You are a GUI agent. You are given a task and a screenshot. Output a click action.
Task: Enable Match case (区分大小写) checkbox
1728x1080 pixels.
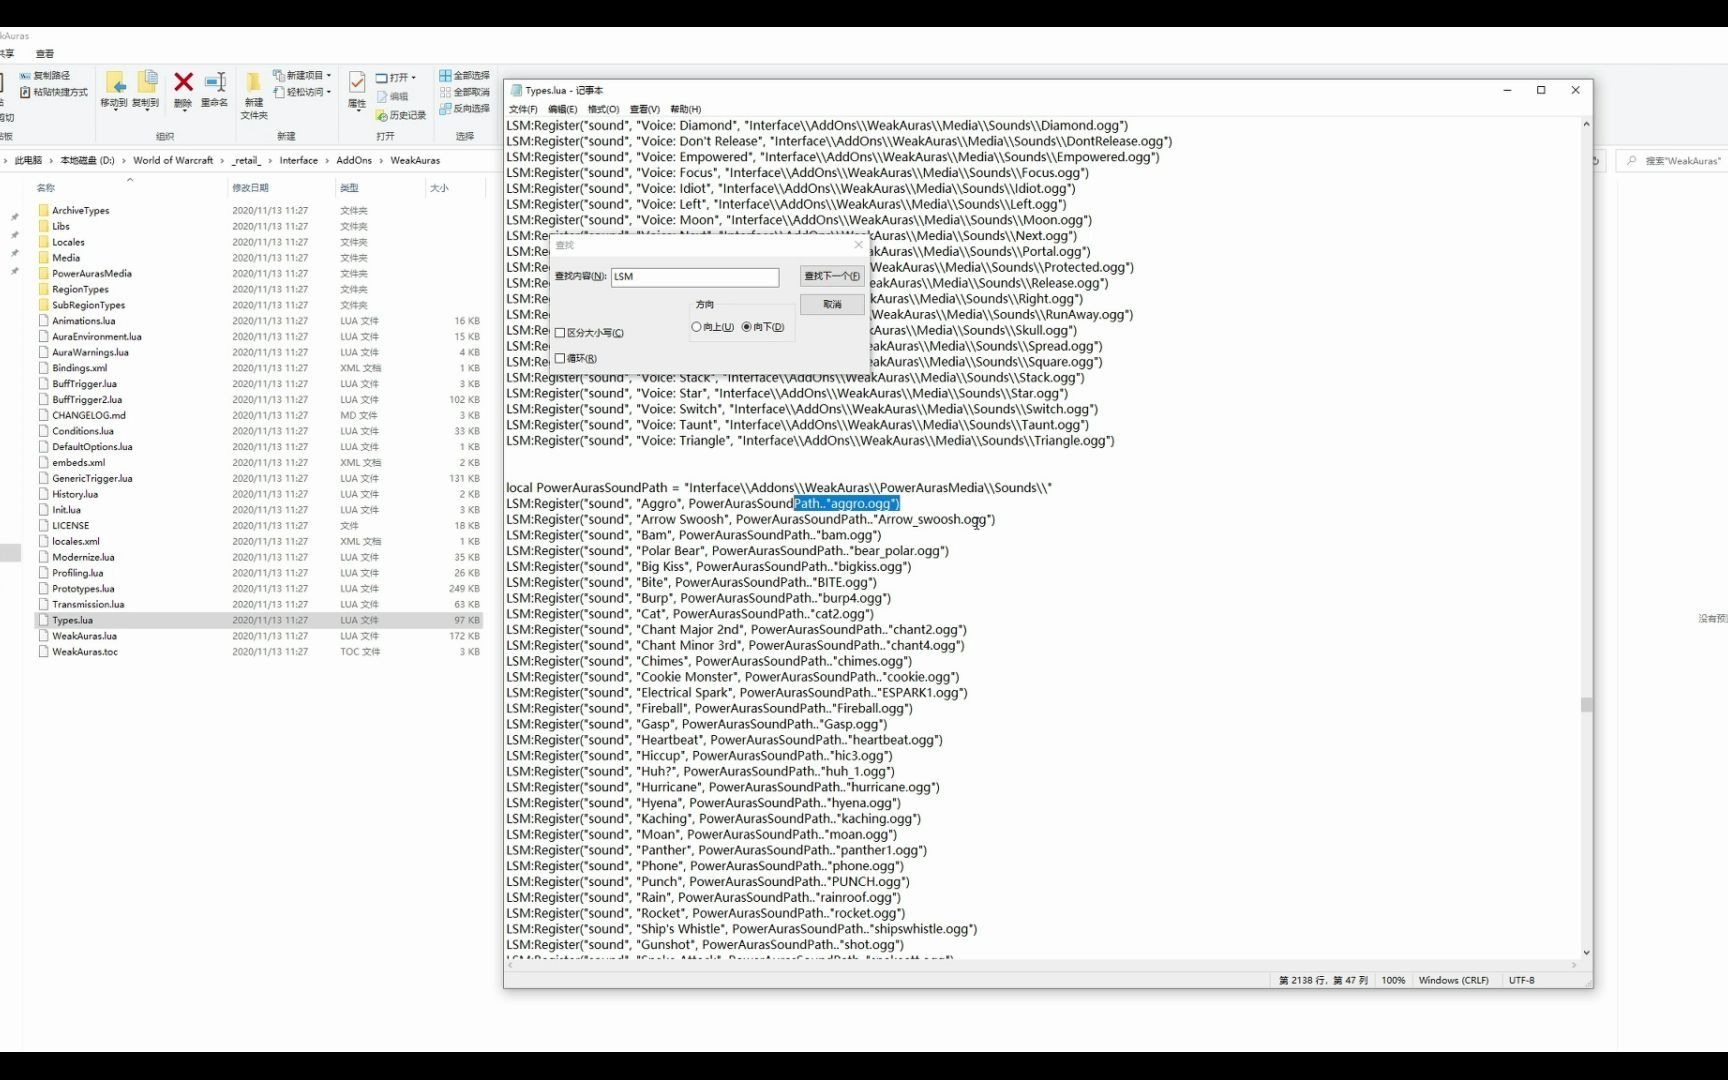(560, 333)
